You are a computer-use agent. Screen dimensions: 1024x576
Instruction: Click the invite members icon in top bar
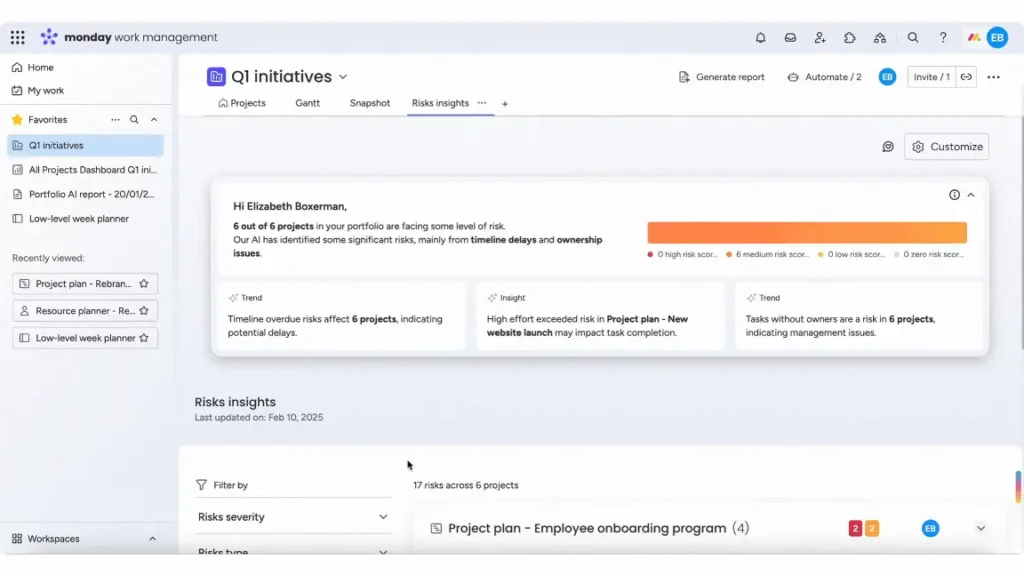[x=820, y=38]
